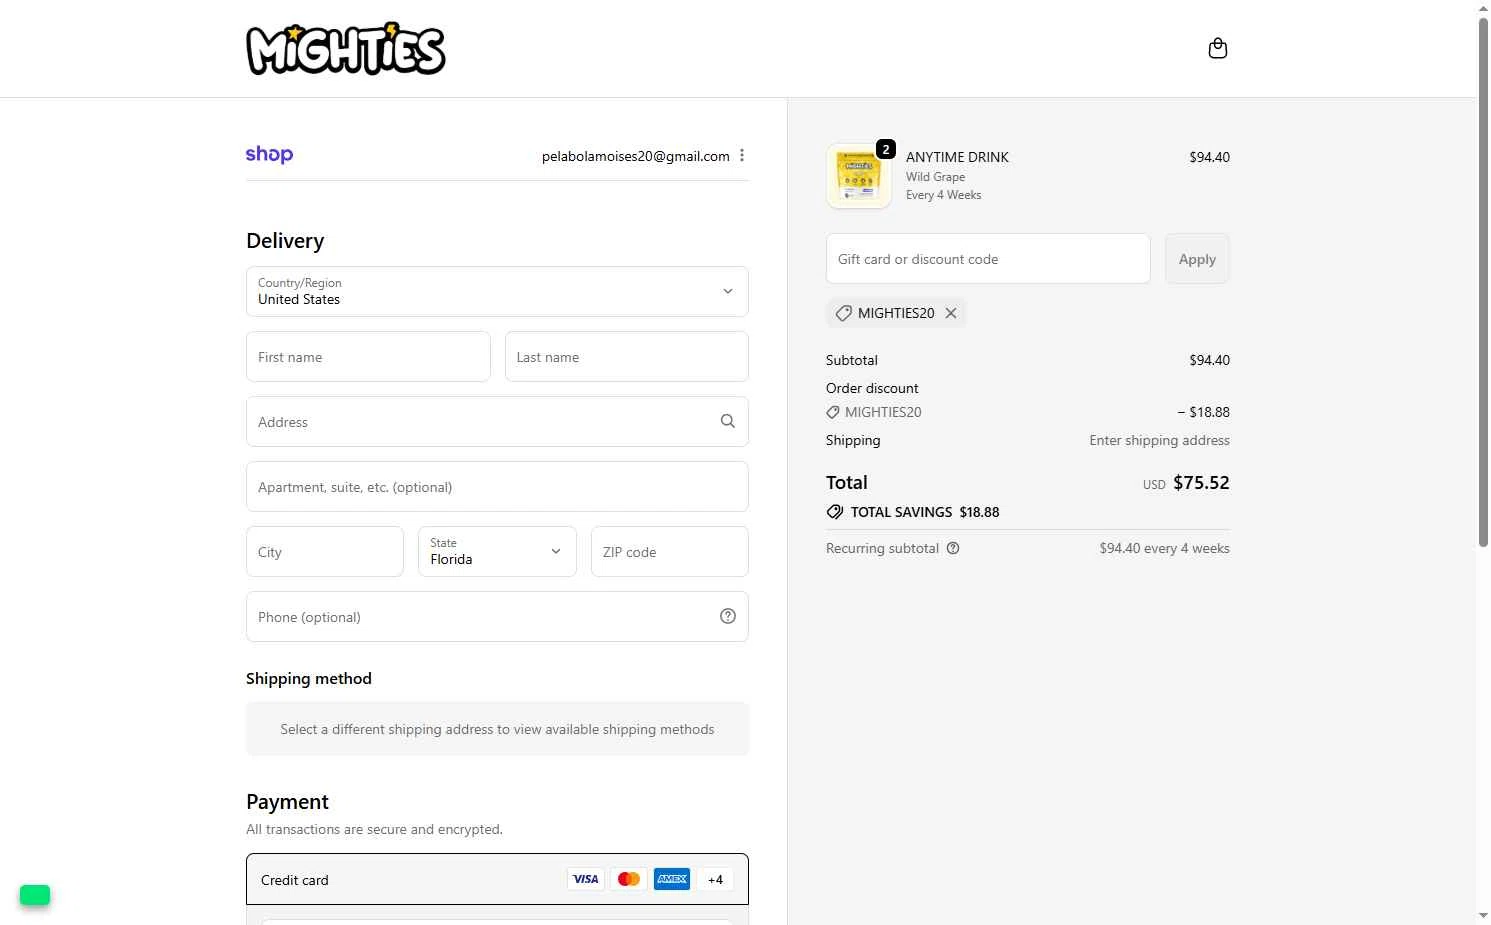Show the +4 additional payment methods
Image resolution: width=1491 pixels, height=925 pixels.
715,879
